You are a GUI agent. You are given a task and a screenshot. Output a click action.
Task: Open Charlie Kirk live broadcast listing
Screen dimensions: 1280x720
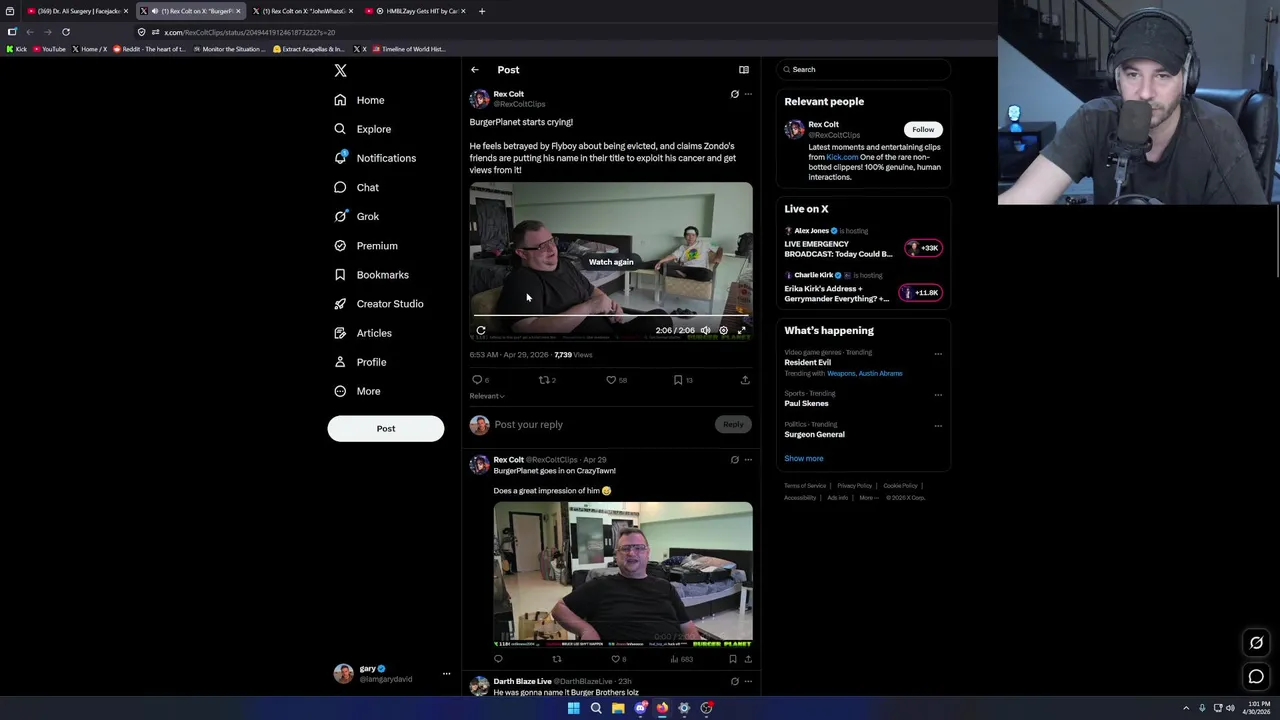click(x=863, y=287)
